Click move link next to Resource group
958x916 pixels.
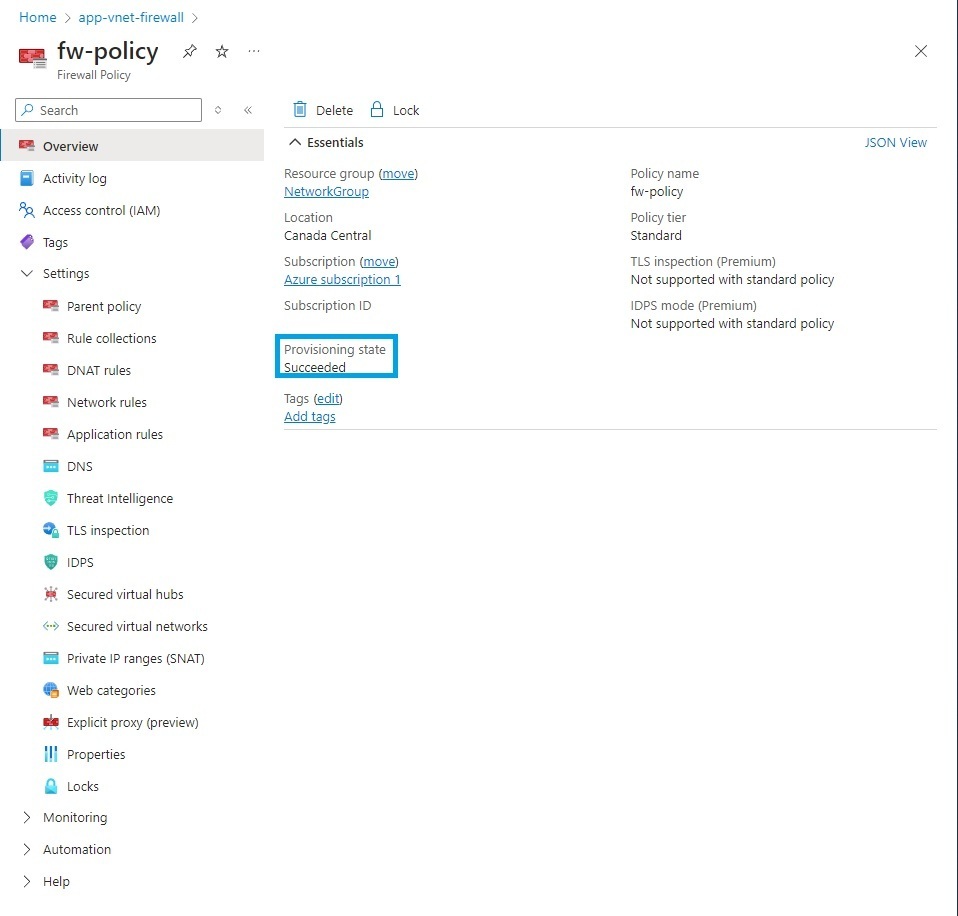[x=398, y=174]
